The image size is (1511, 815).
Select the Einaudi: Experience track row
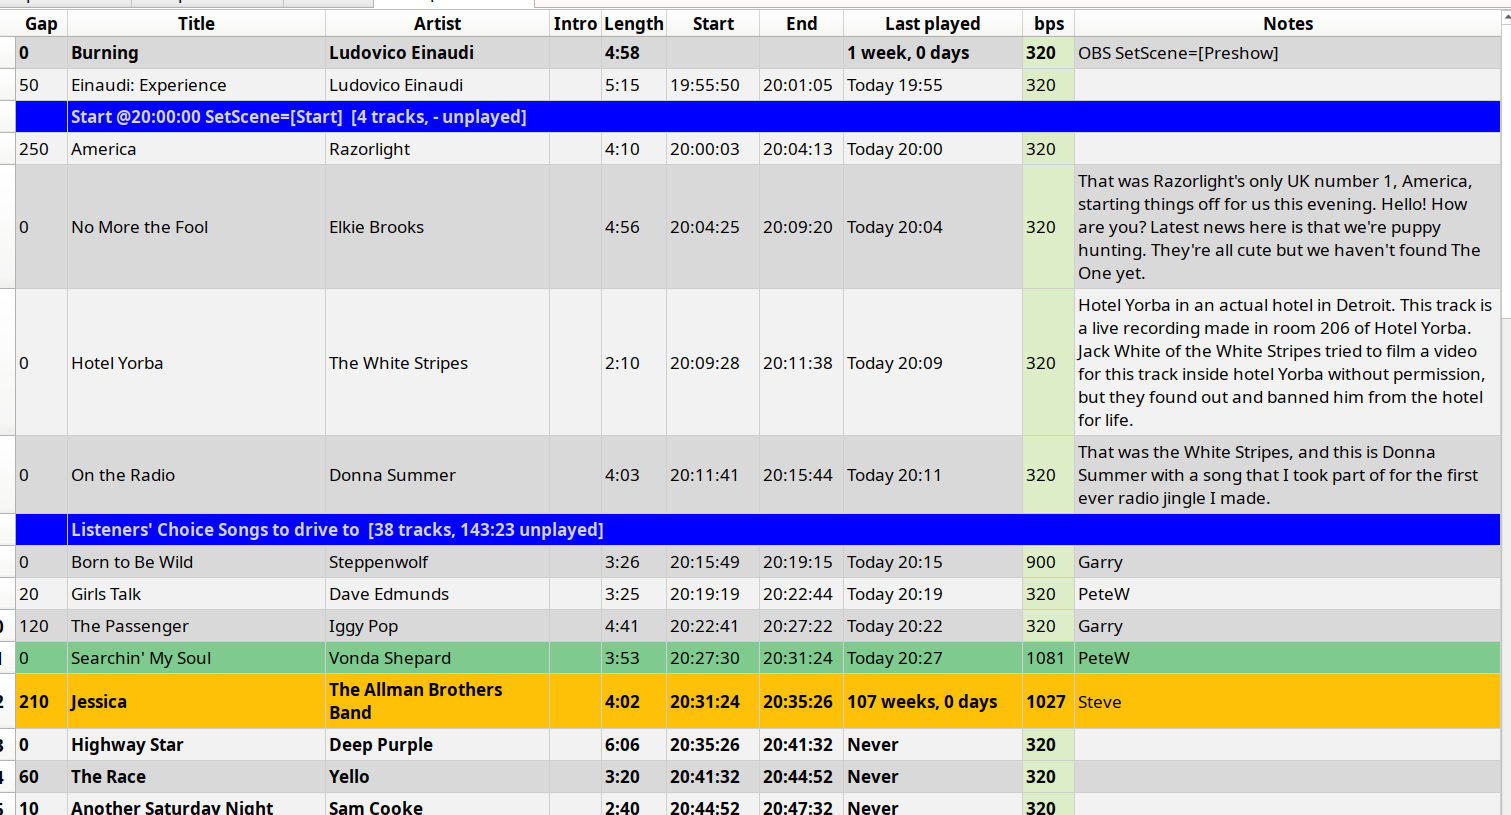click(148, 85)
